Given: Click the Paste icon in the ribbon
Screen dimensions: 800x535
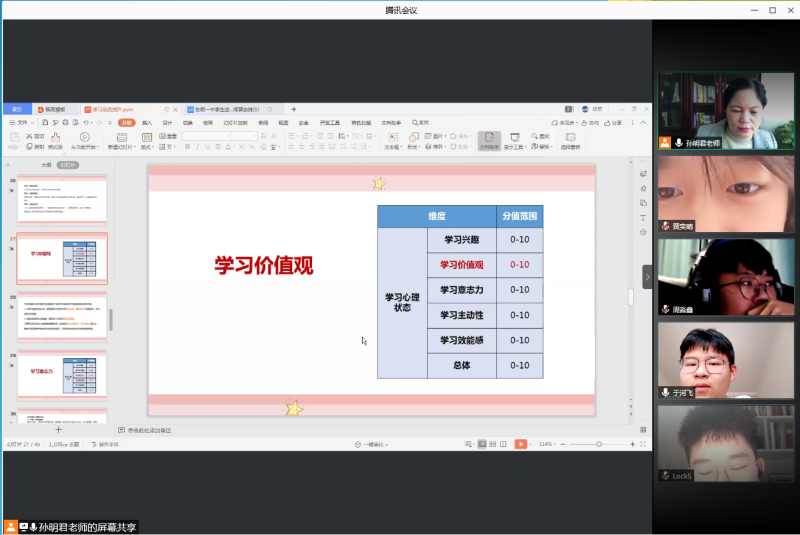Looking at the screenshot, I should coord(14,138).
